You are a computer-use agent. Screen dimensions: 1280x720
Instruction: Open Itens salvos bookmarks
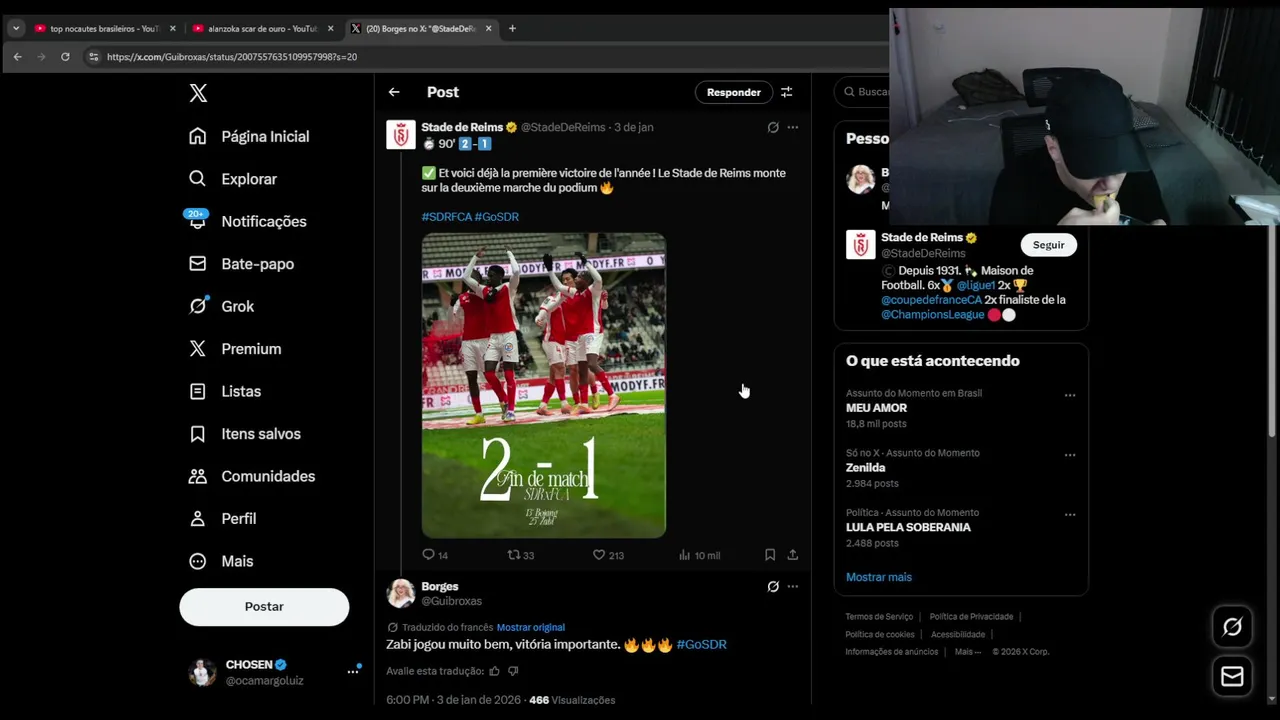(245, 434)
